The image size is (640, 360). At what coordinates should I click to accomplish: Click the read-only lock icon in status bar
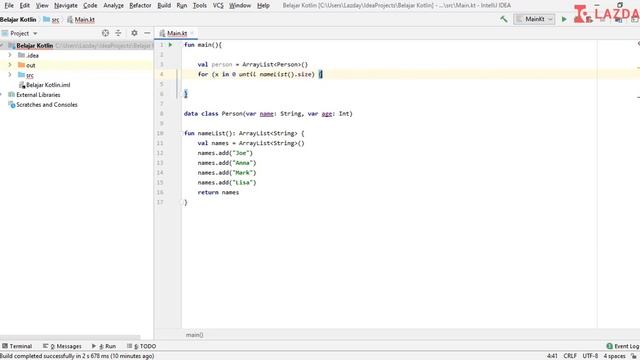point(634,356)
